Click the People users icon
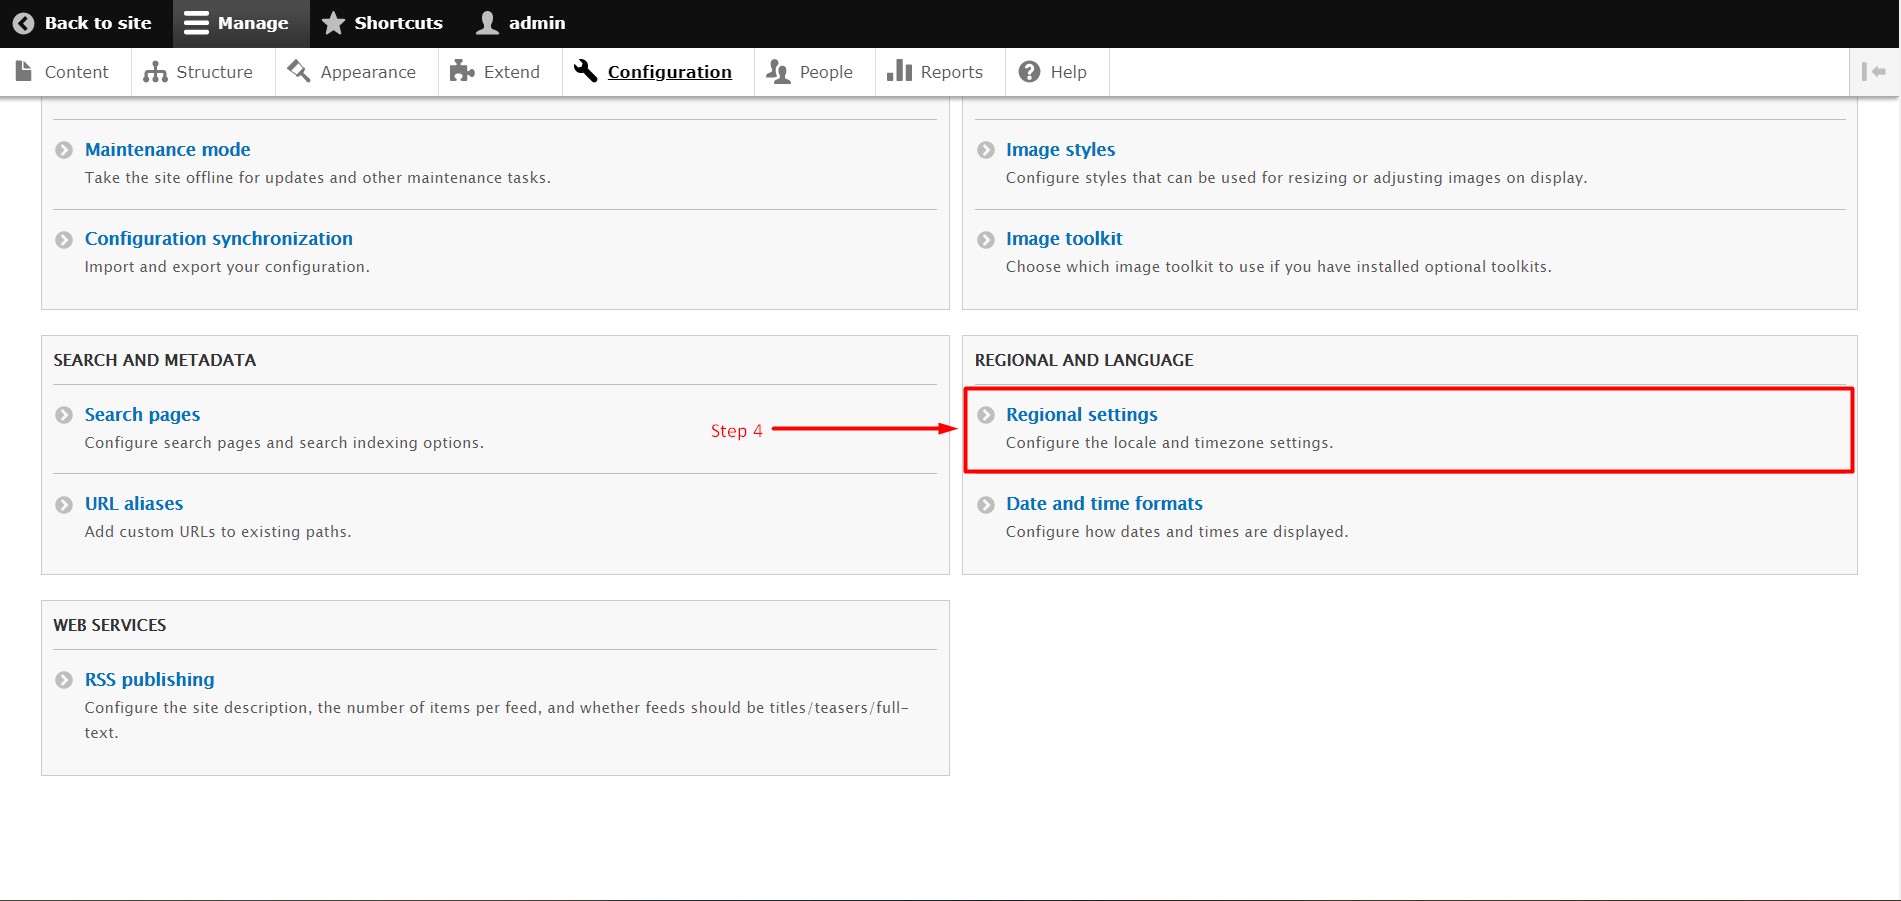This screenshot has width=1901, height=901. click(778, 71)
